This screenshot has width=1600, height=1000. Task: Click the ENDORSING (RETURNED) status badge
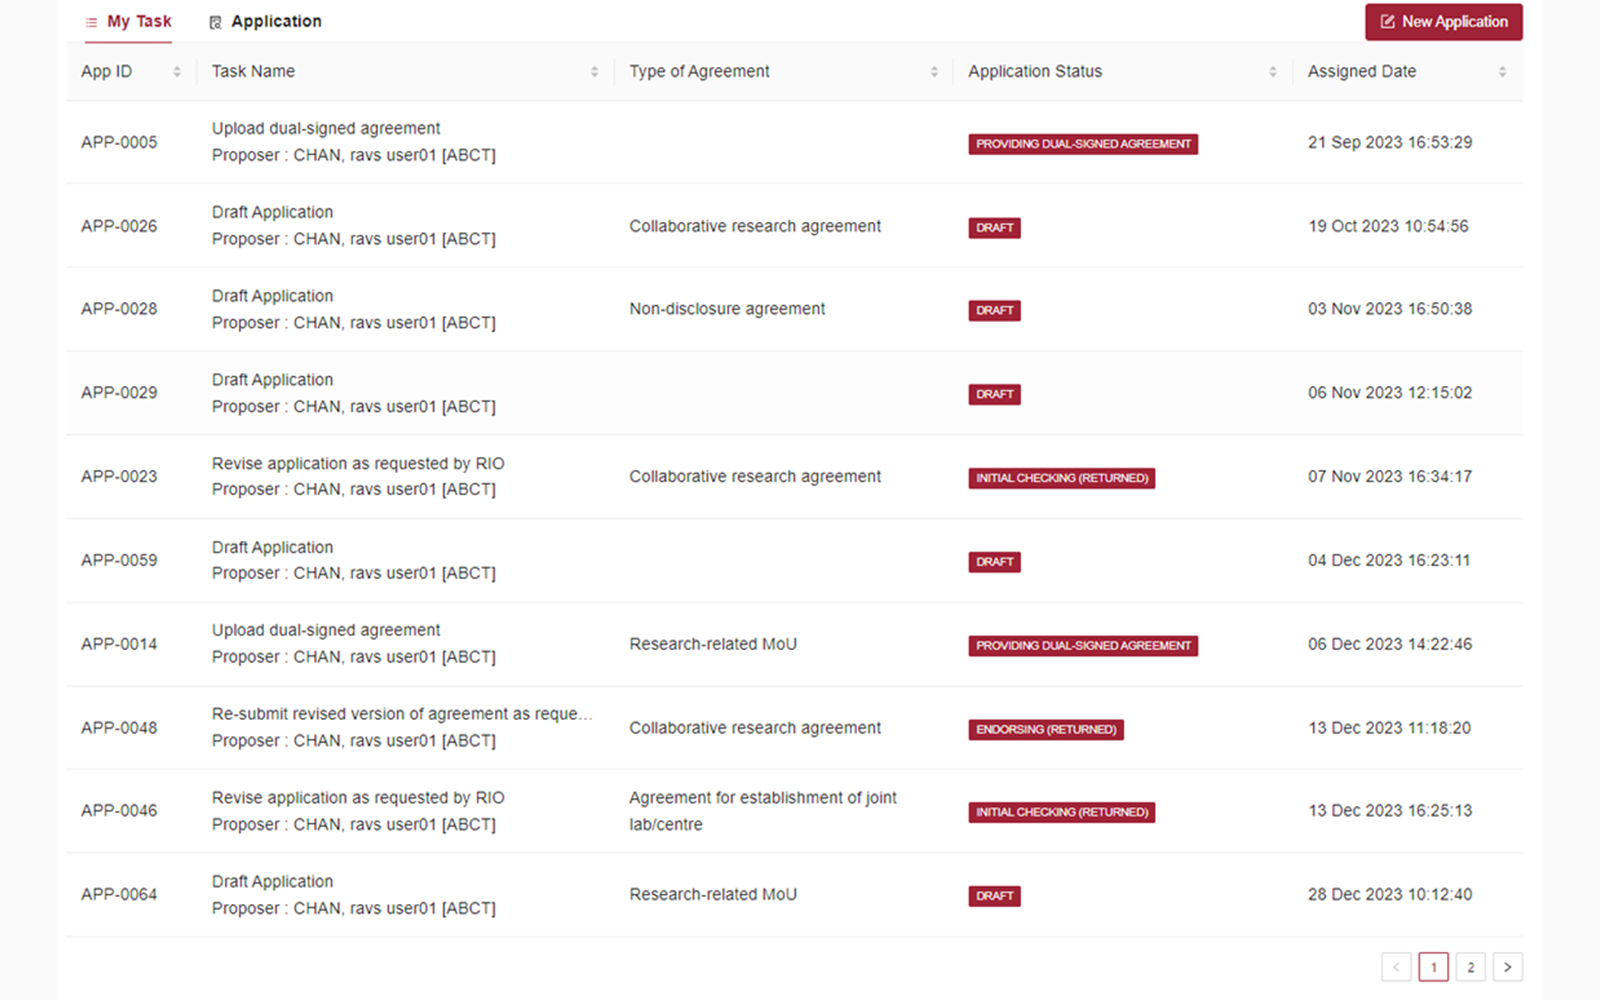[x=1045, y=729]
